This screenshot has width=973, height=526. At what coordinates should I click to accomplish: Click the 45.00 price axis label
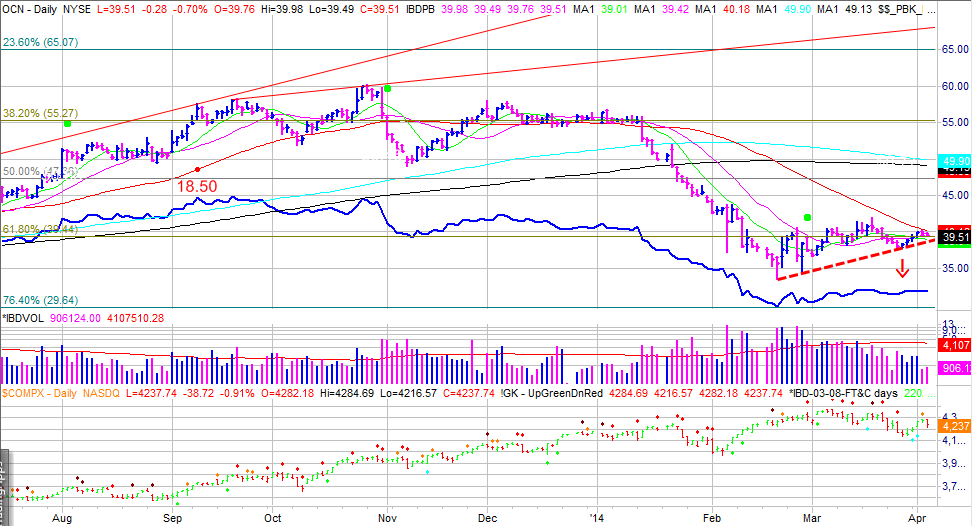click(x=956, y=195)
